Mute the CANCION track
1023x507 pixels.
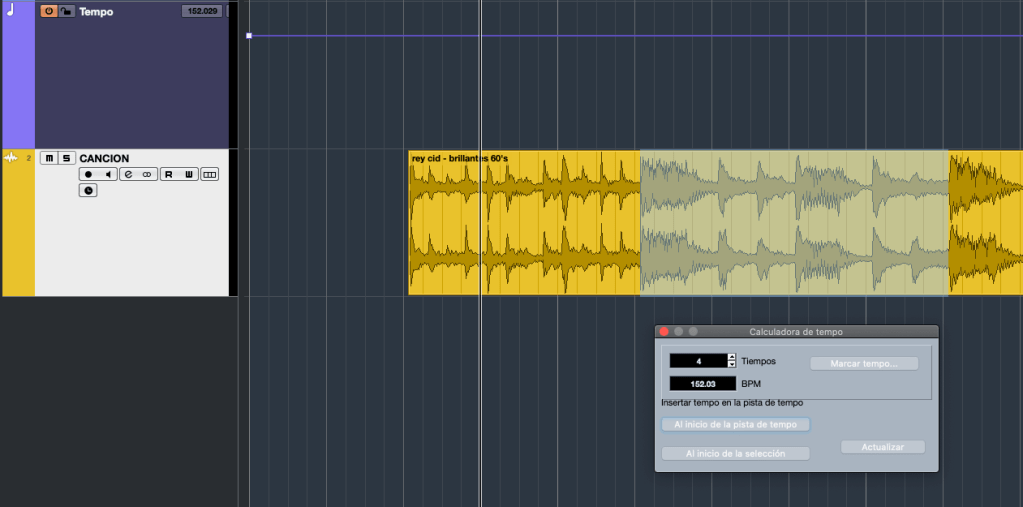48,158
